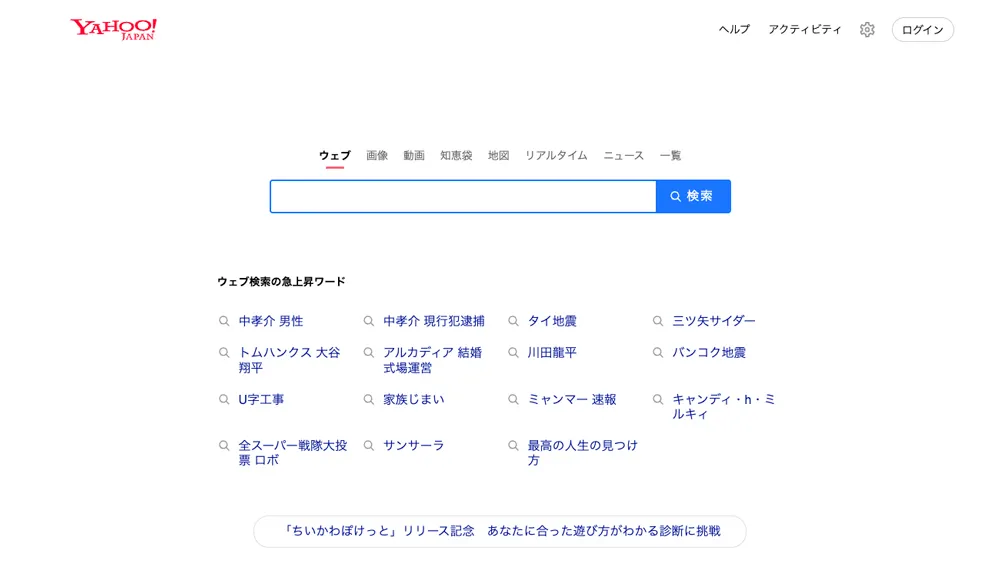The height and width of the screenshot is (562, 1000).
Task: Open the ちいかわぽけっと release banner
Action: coord(500,531)
